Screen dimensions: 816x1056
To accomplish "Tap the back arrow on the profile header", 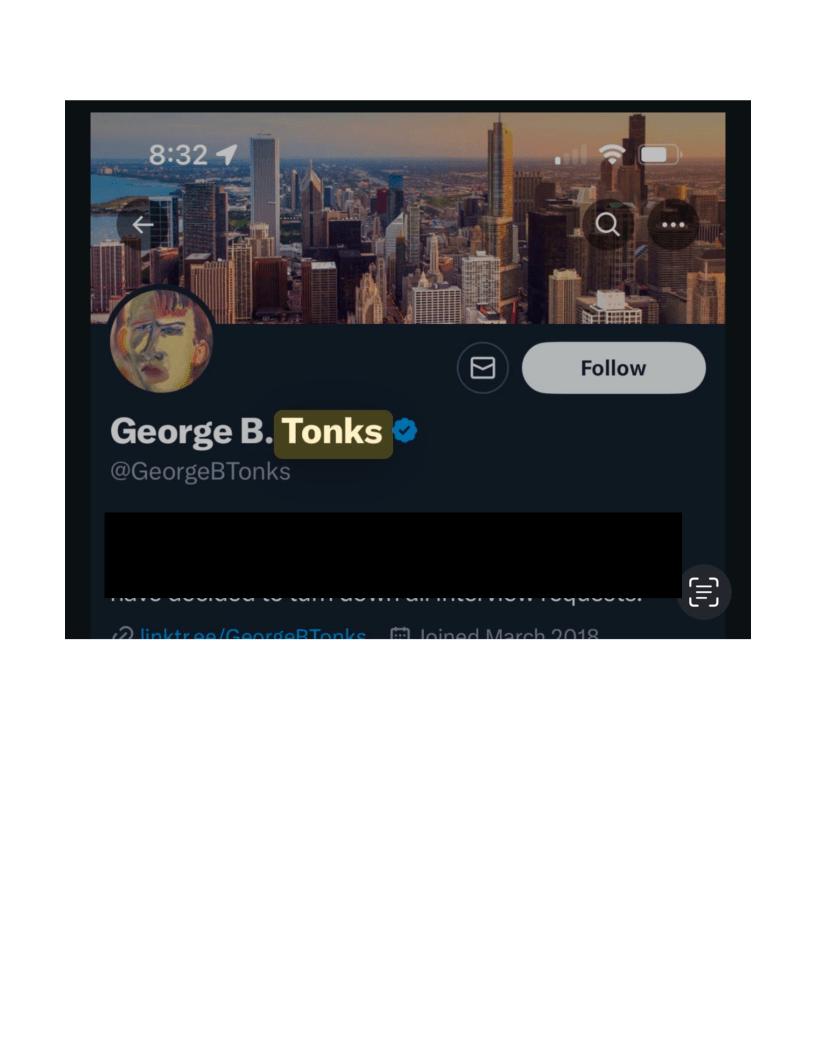I will click(x=141, y=225).
